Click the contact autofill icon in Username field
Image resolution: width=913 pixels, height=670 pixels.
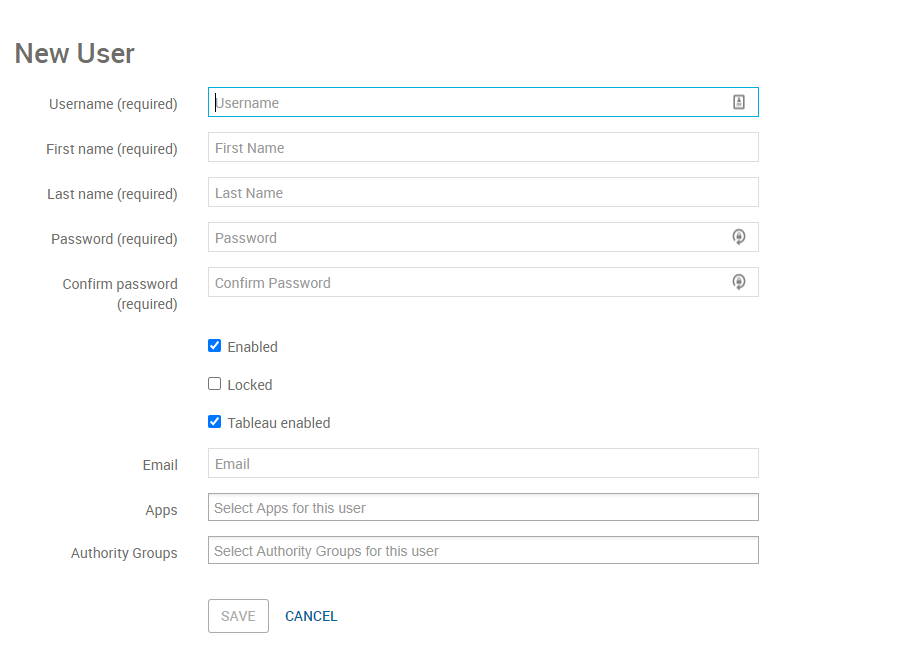tap(738, 102)
